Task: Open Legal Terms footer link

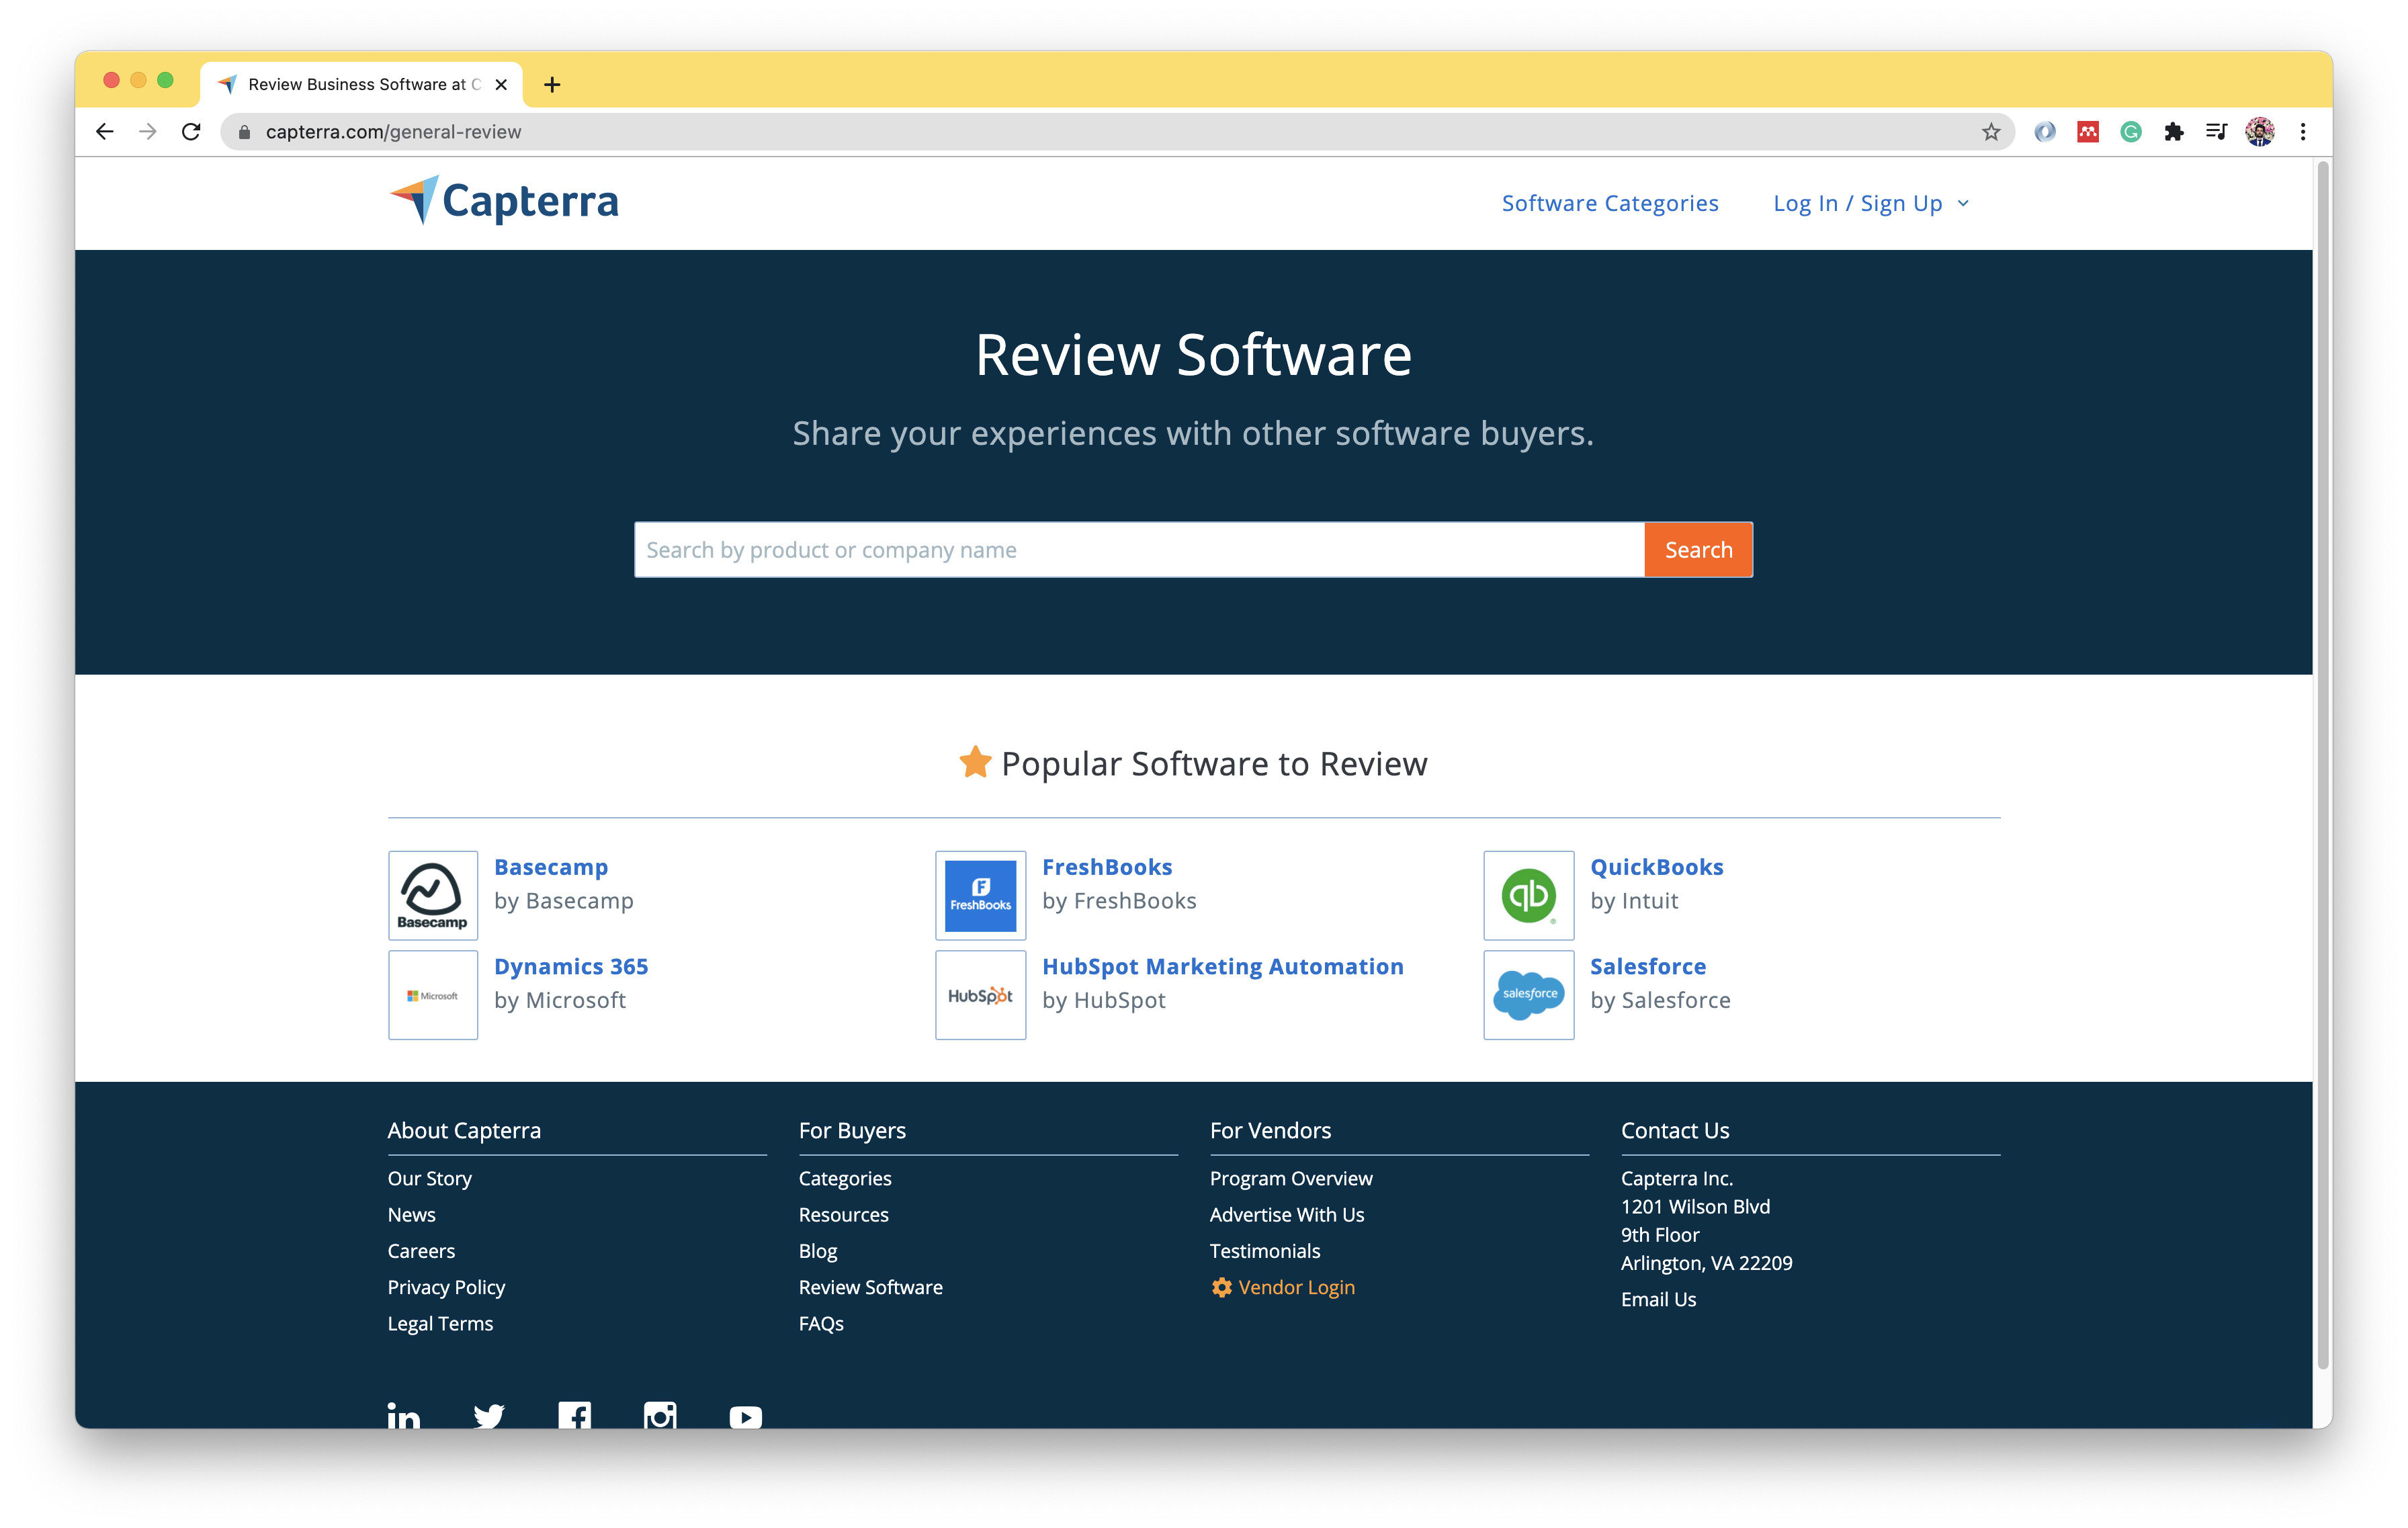Action: (x=440, y=1323)
